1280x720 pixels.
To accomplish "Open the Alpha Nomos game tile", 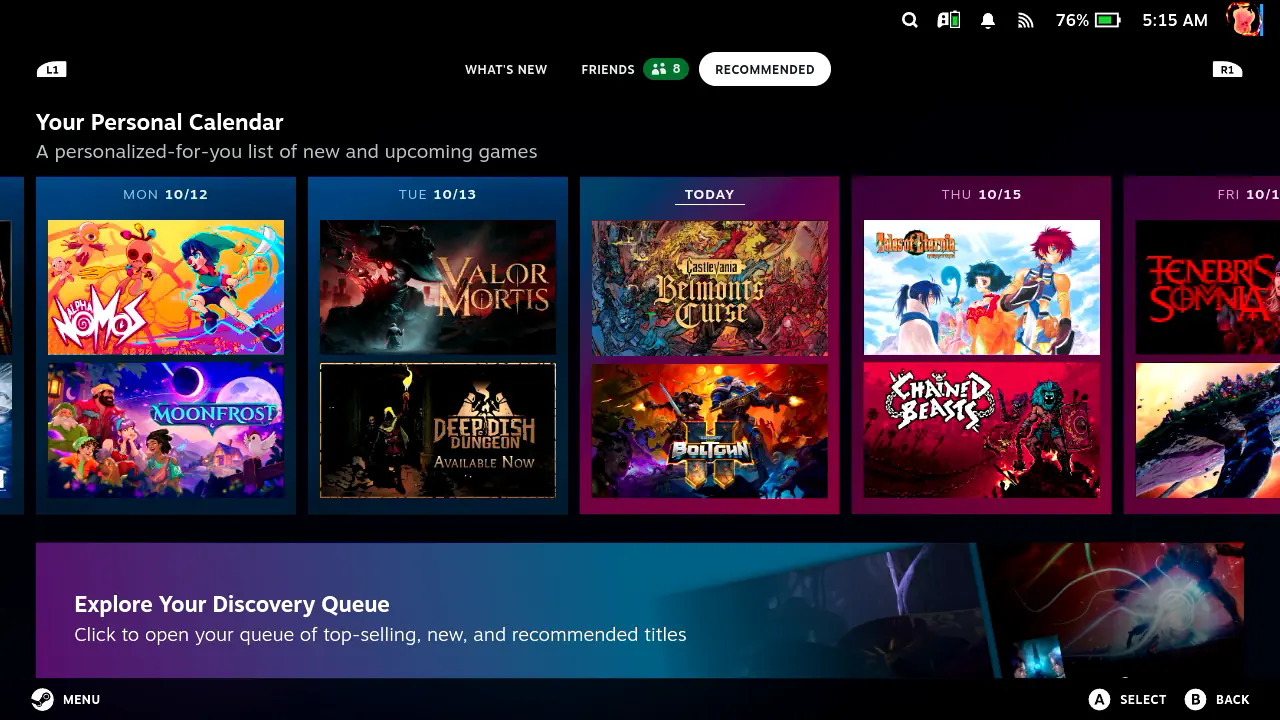I will [x=166, y=288].
